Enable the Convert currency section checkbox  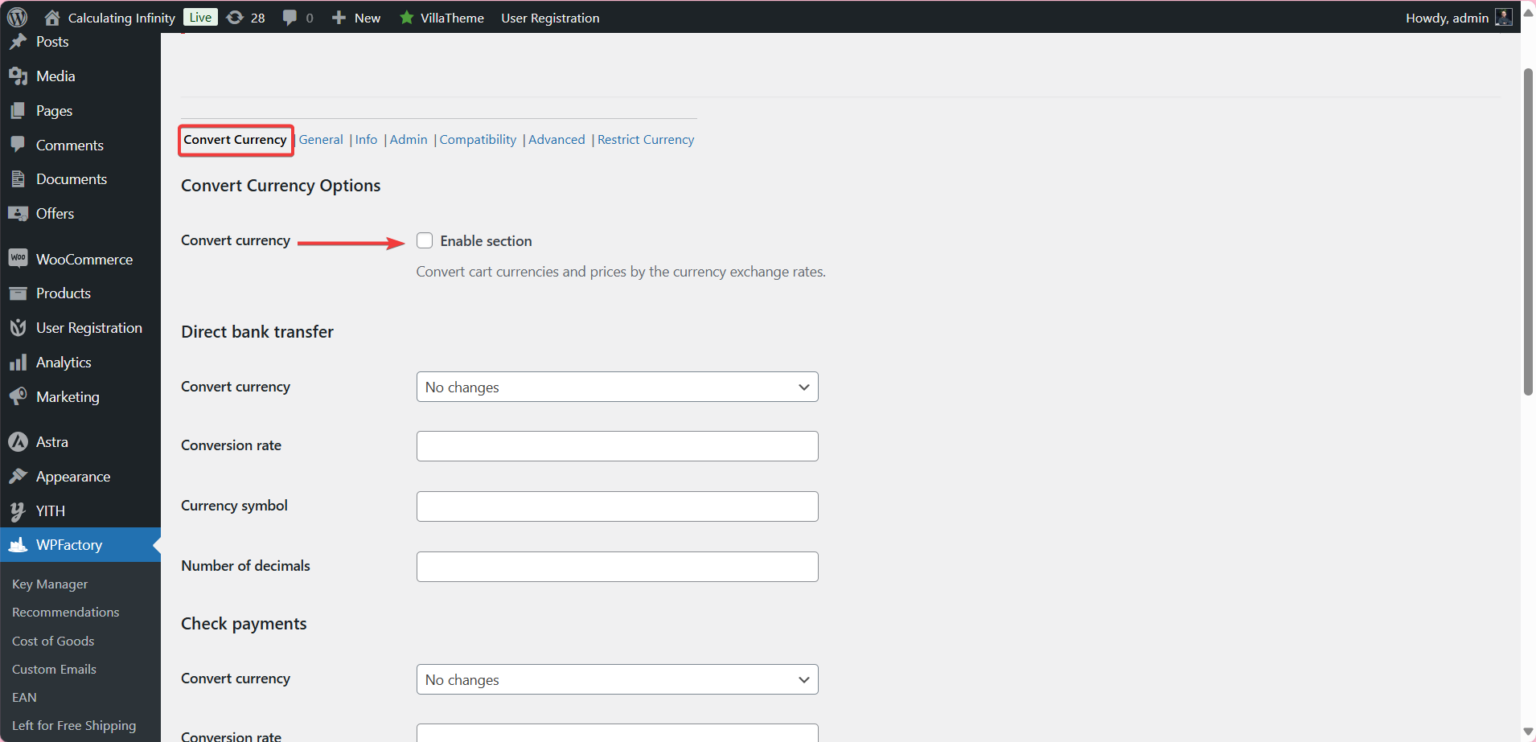tap(424, 240)
